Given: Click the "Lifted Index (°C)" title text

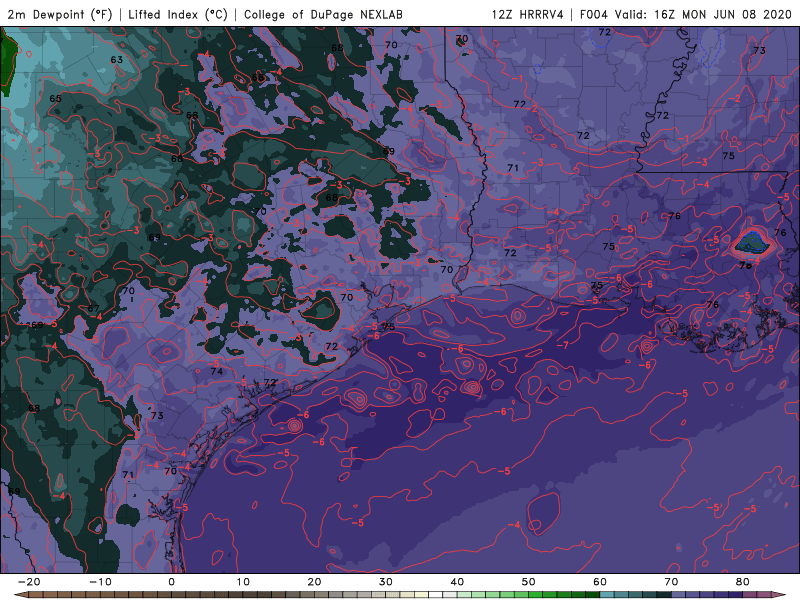Looking at the screenshot, I should [178, 14].
